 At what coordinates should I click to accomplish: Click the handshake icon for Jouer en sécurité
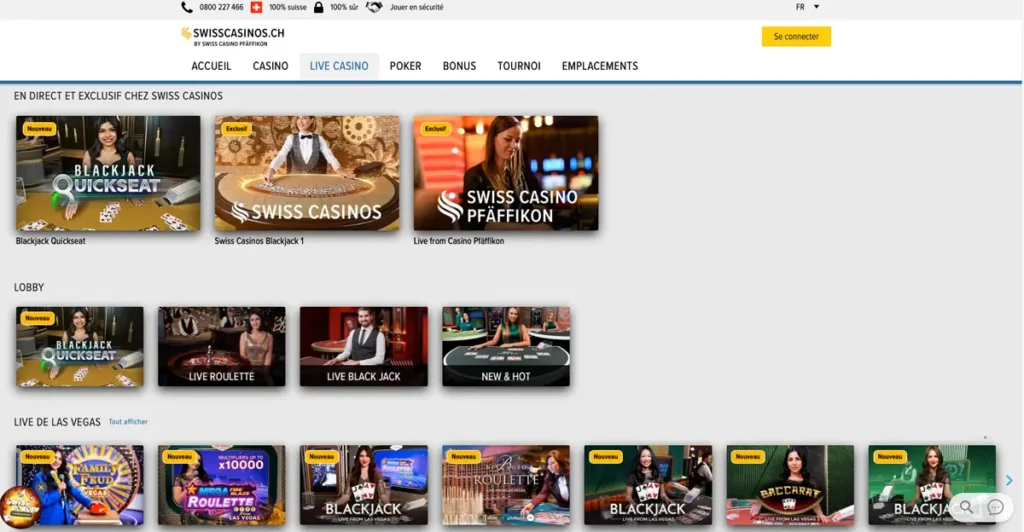tap(374, 7)
